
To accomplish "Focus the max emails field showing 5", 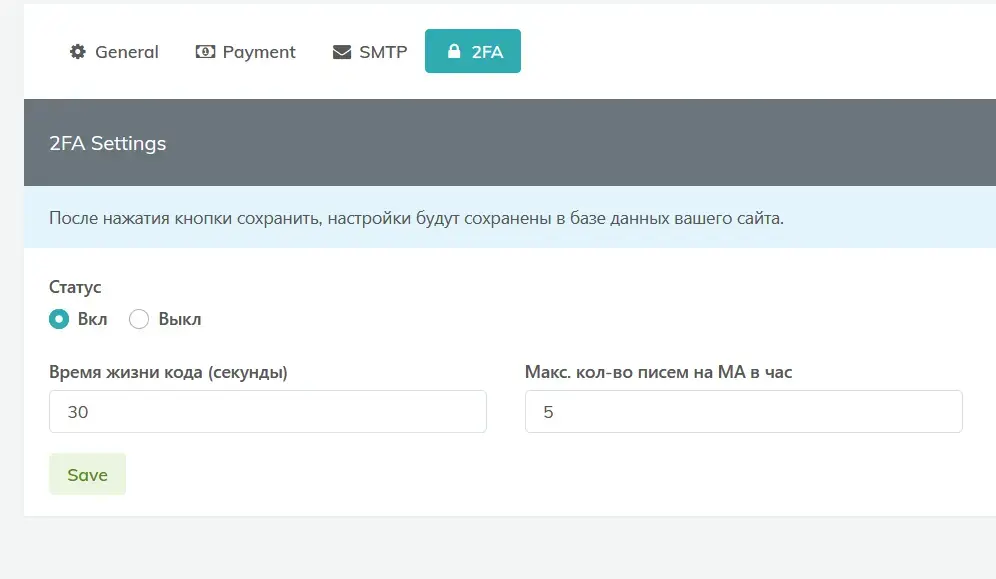I will (x=744, y=411).
